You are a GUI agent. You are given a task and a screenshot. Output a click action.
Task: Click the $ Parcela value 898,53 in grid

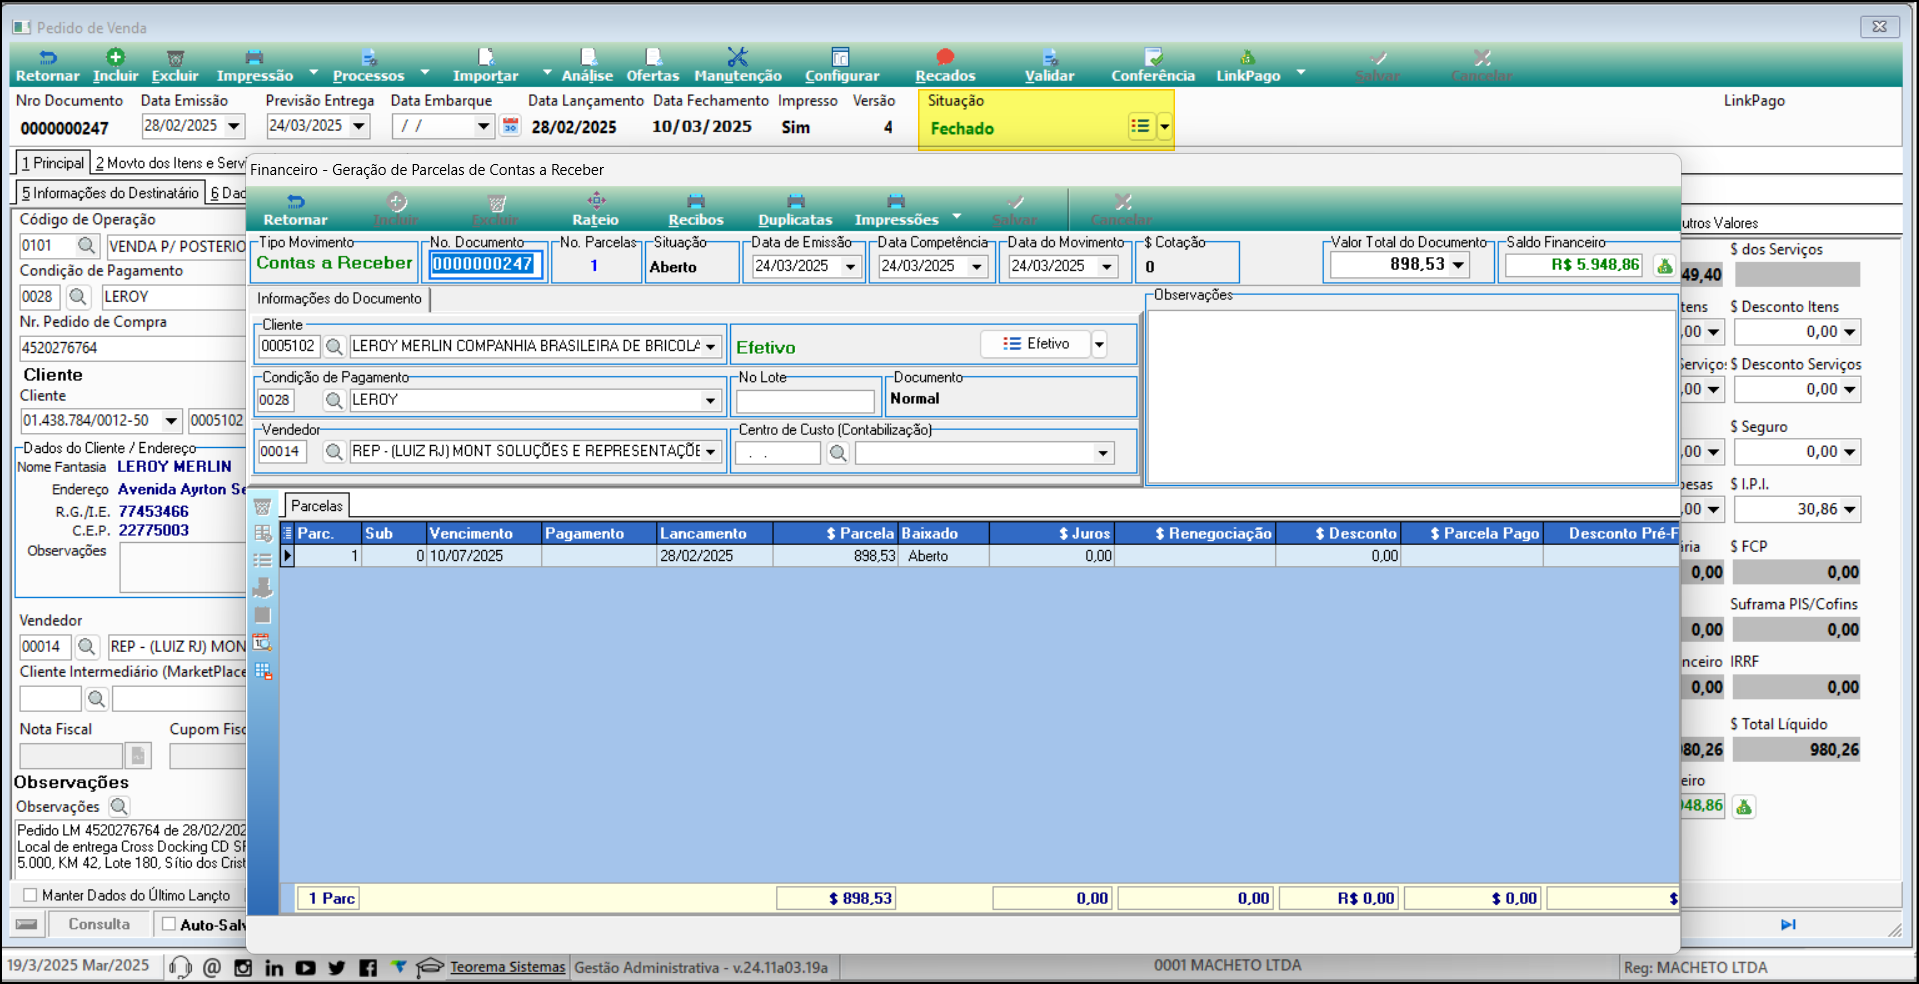836,556
